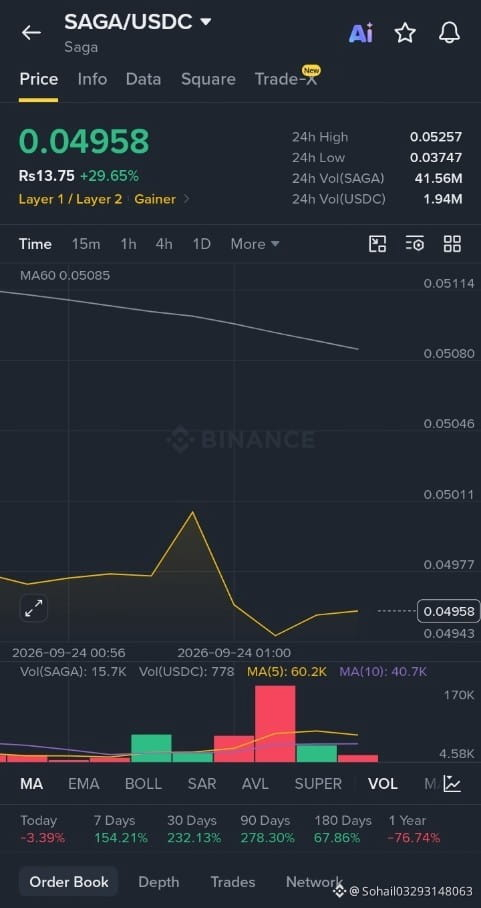This screenshot has height=908, width=481.
Task: Switch to the Info tab
Action: point(92,79)
